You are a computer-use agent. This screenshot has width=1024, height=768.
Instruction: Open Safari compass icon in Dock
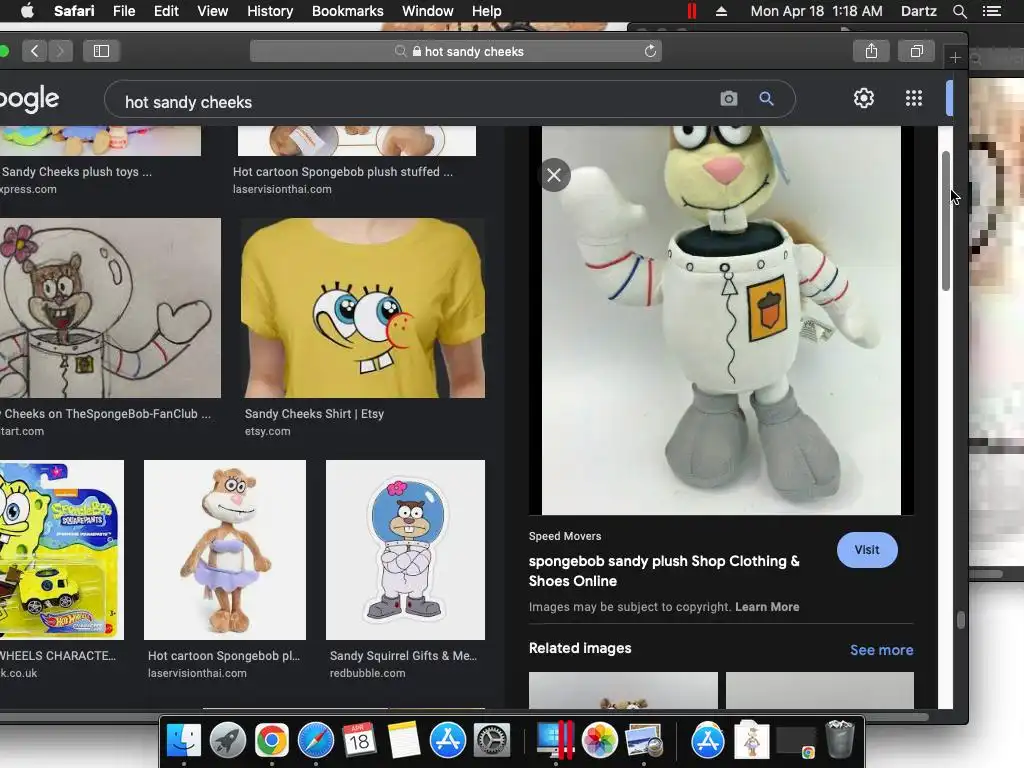pyautogui.click(x=315, y=741)
